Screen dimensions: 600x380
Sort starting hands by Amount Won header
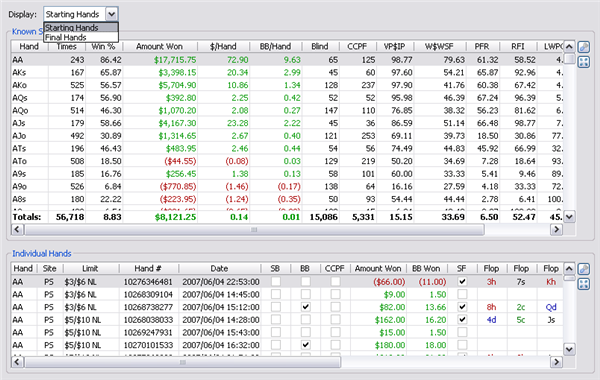pos(160,47)
